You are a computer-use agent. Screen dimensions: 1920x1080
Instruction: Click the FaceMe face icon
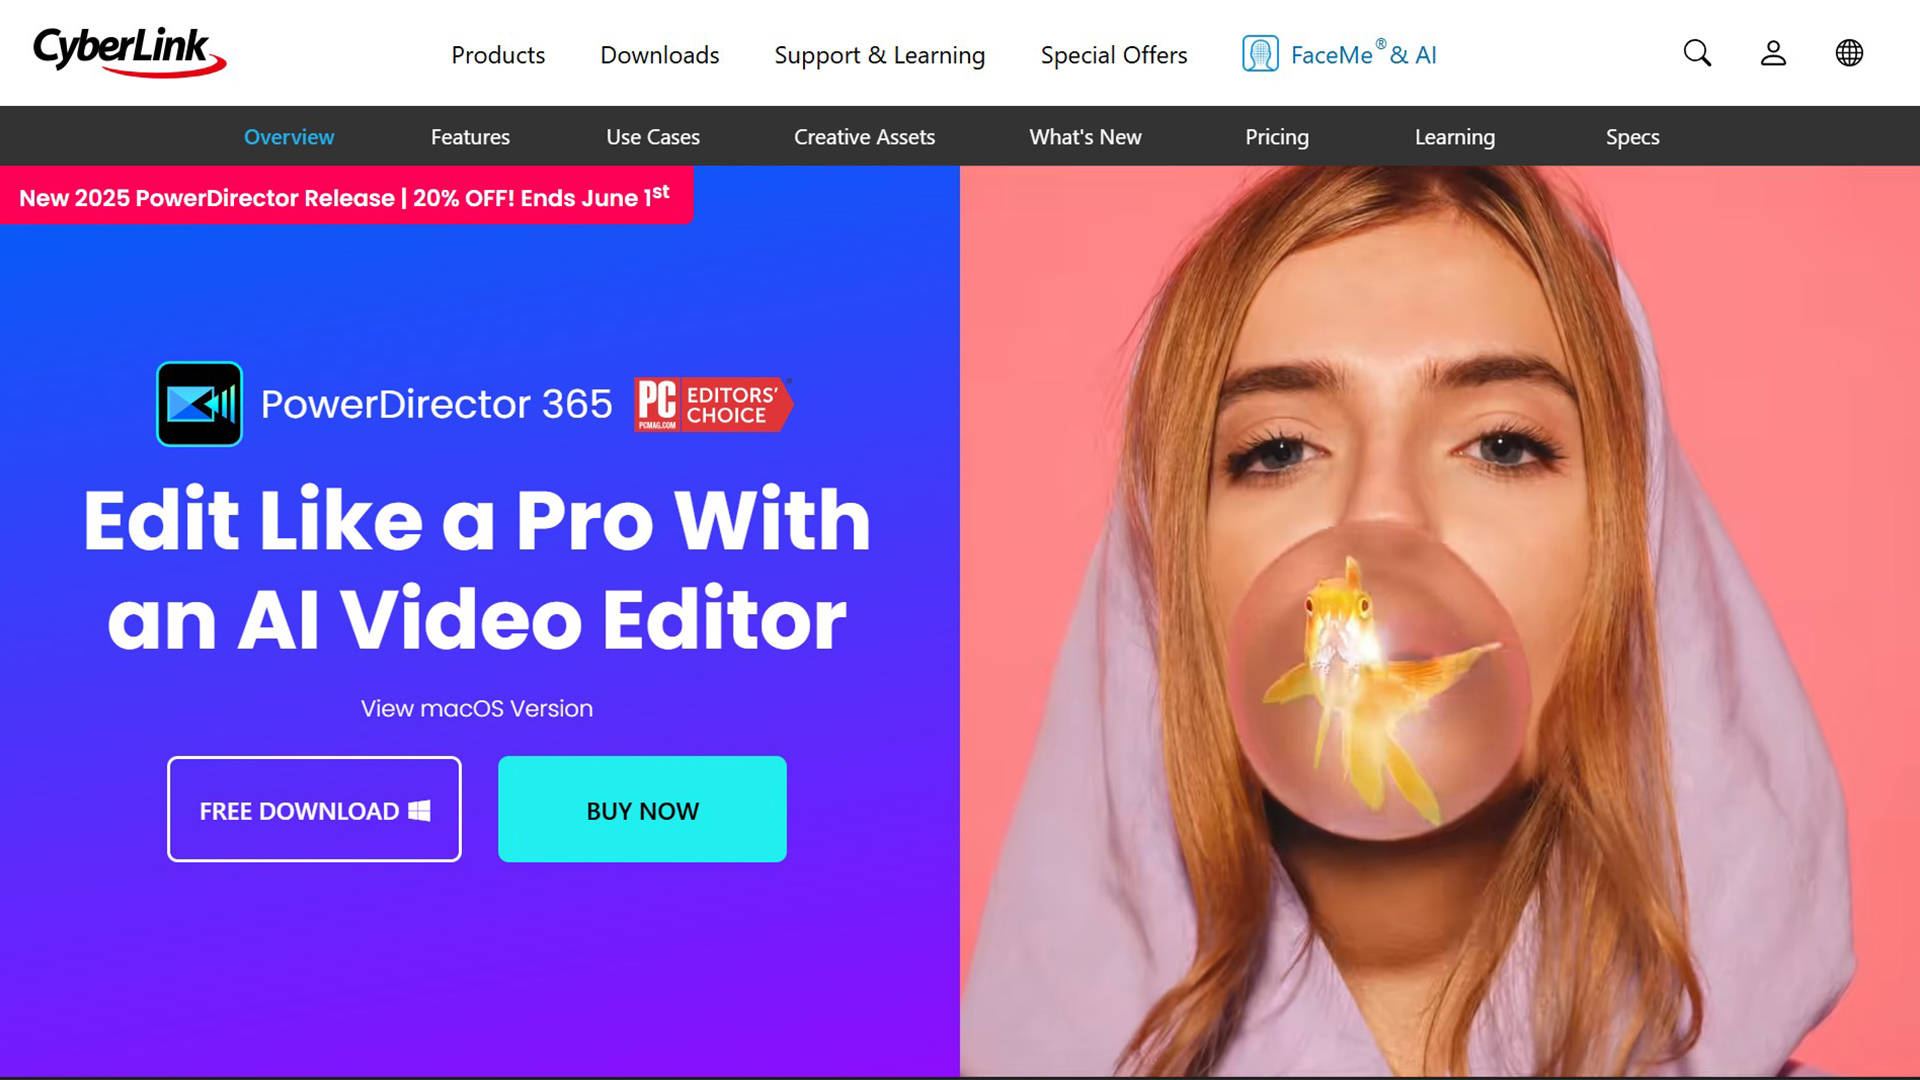click(1260, 54)
